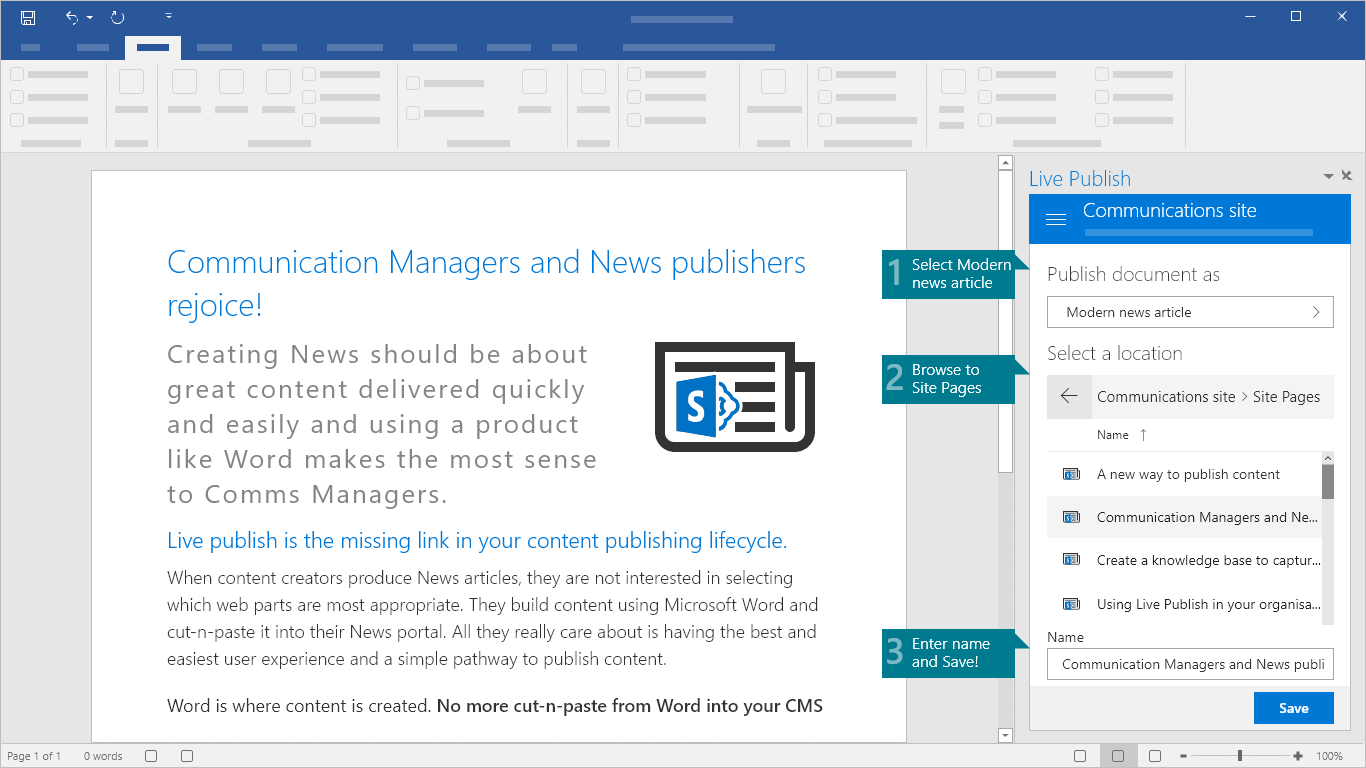The height and width of the screenshot is (768, 1366).
Task: Select 'Create a knowledge base to captur...' page
Action: [1184, 560]
